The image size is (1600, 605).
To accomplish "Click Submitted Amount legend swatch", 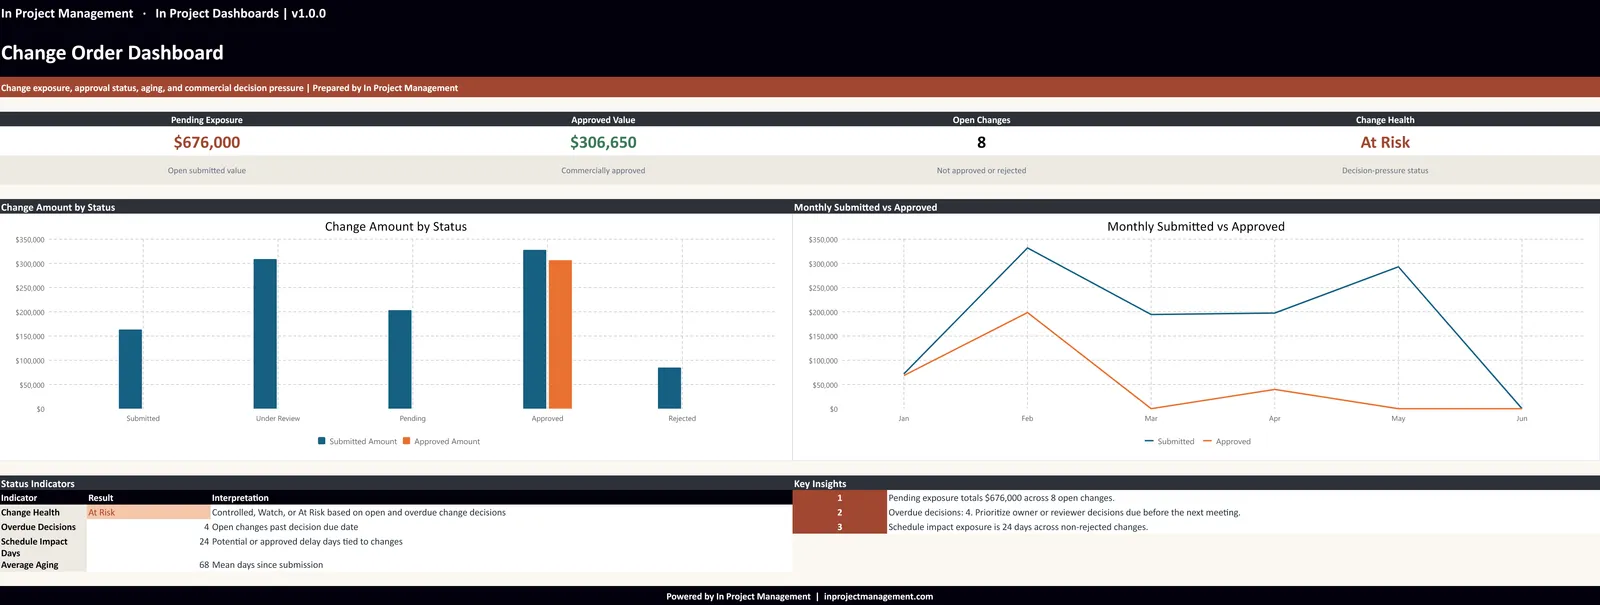I will 322,441.
